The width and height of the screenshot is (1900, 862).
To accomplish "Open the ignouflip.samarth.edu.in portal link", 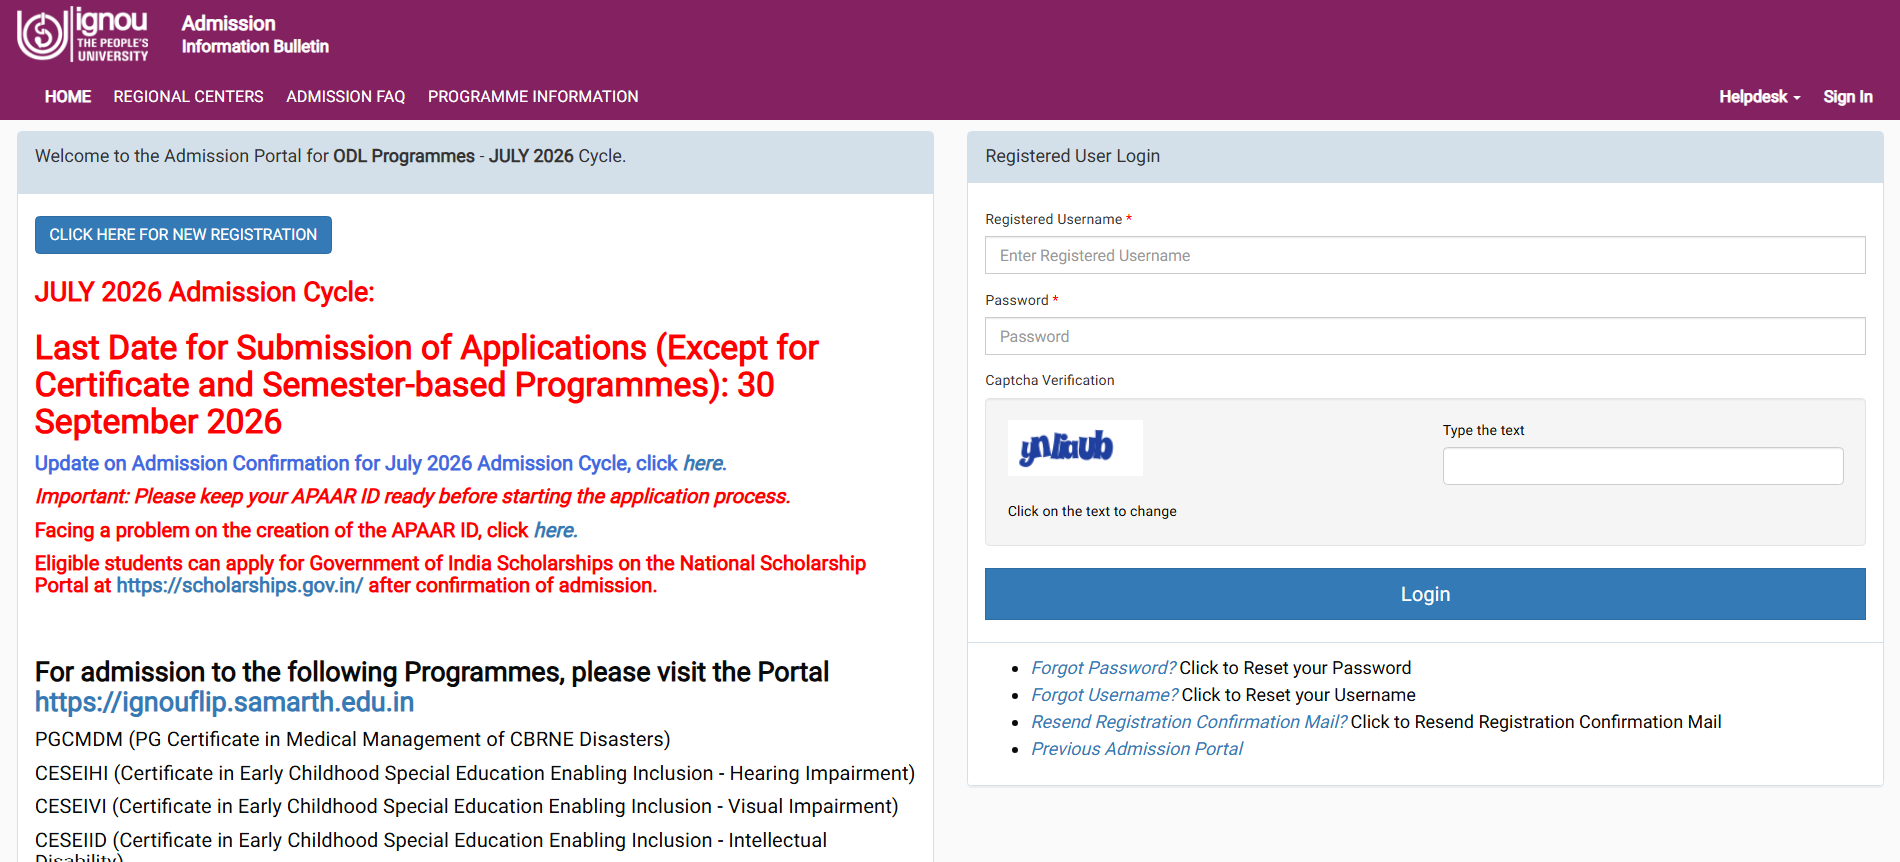I will point(224,702).
